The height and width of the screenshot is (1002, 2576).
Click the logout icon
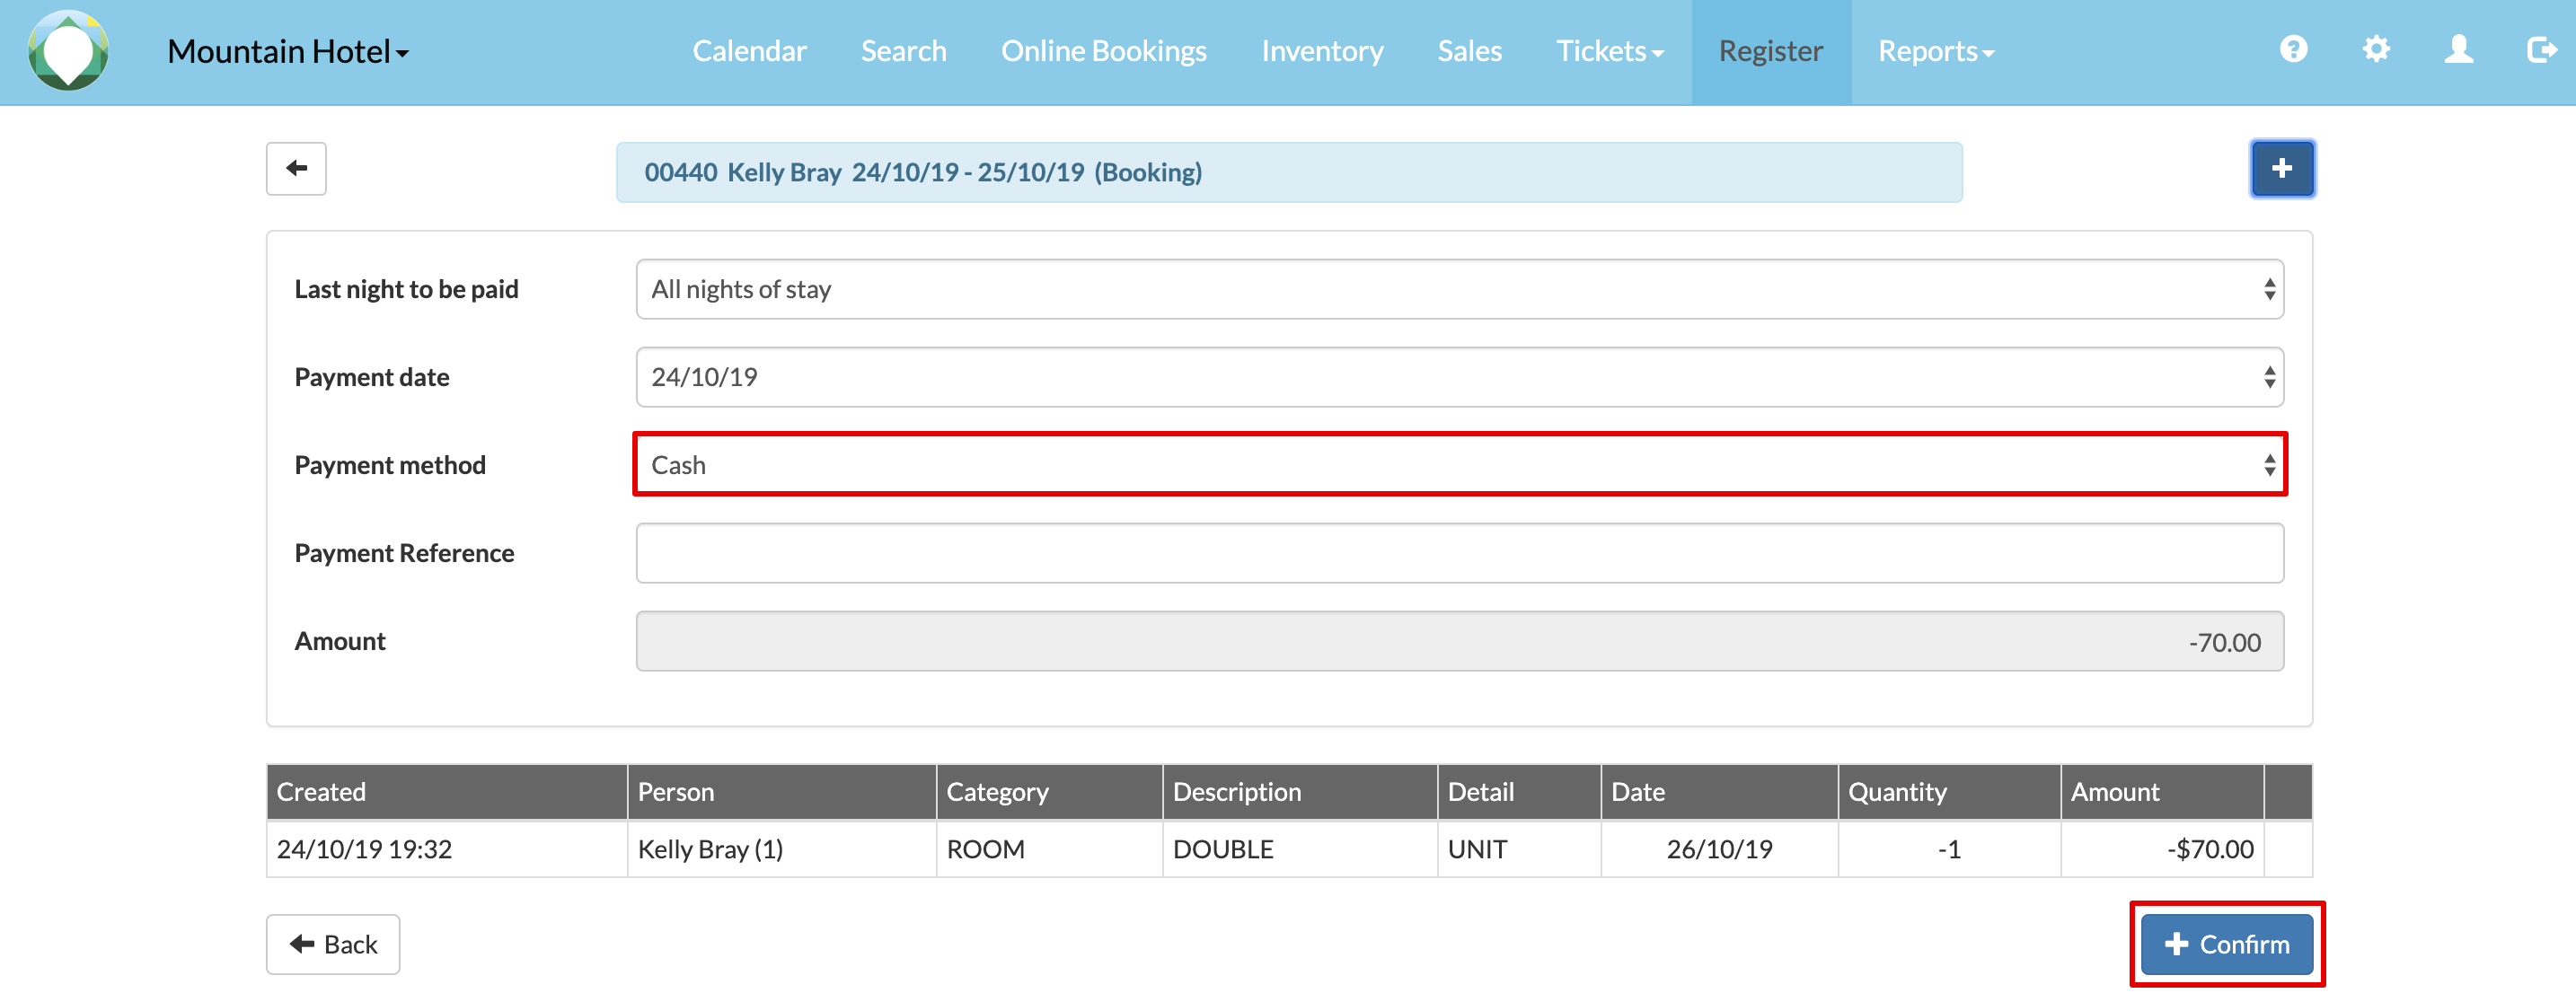coord(2540,49)
